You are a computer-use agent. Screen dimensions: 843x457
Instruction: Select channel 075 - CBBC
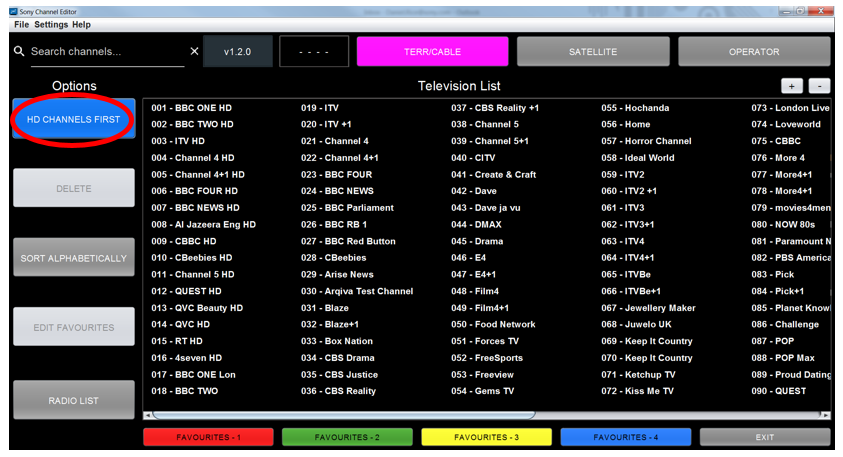(x=776, y=141)
